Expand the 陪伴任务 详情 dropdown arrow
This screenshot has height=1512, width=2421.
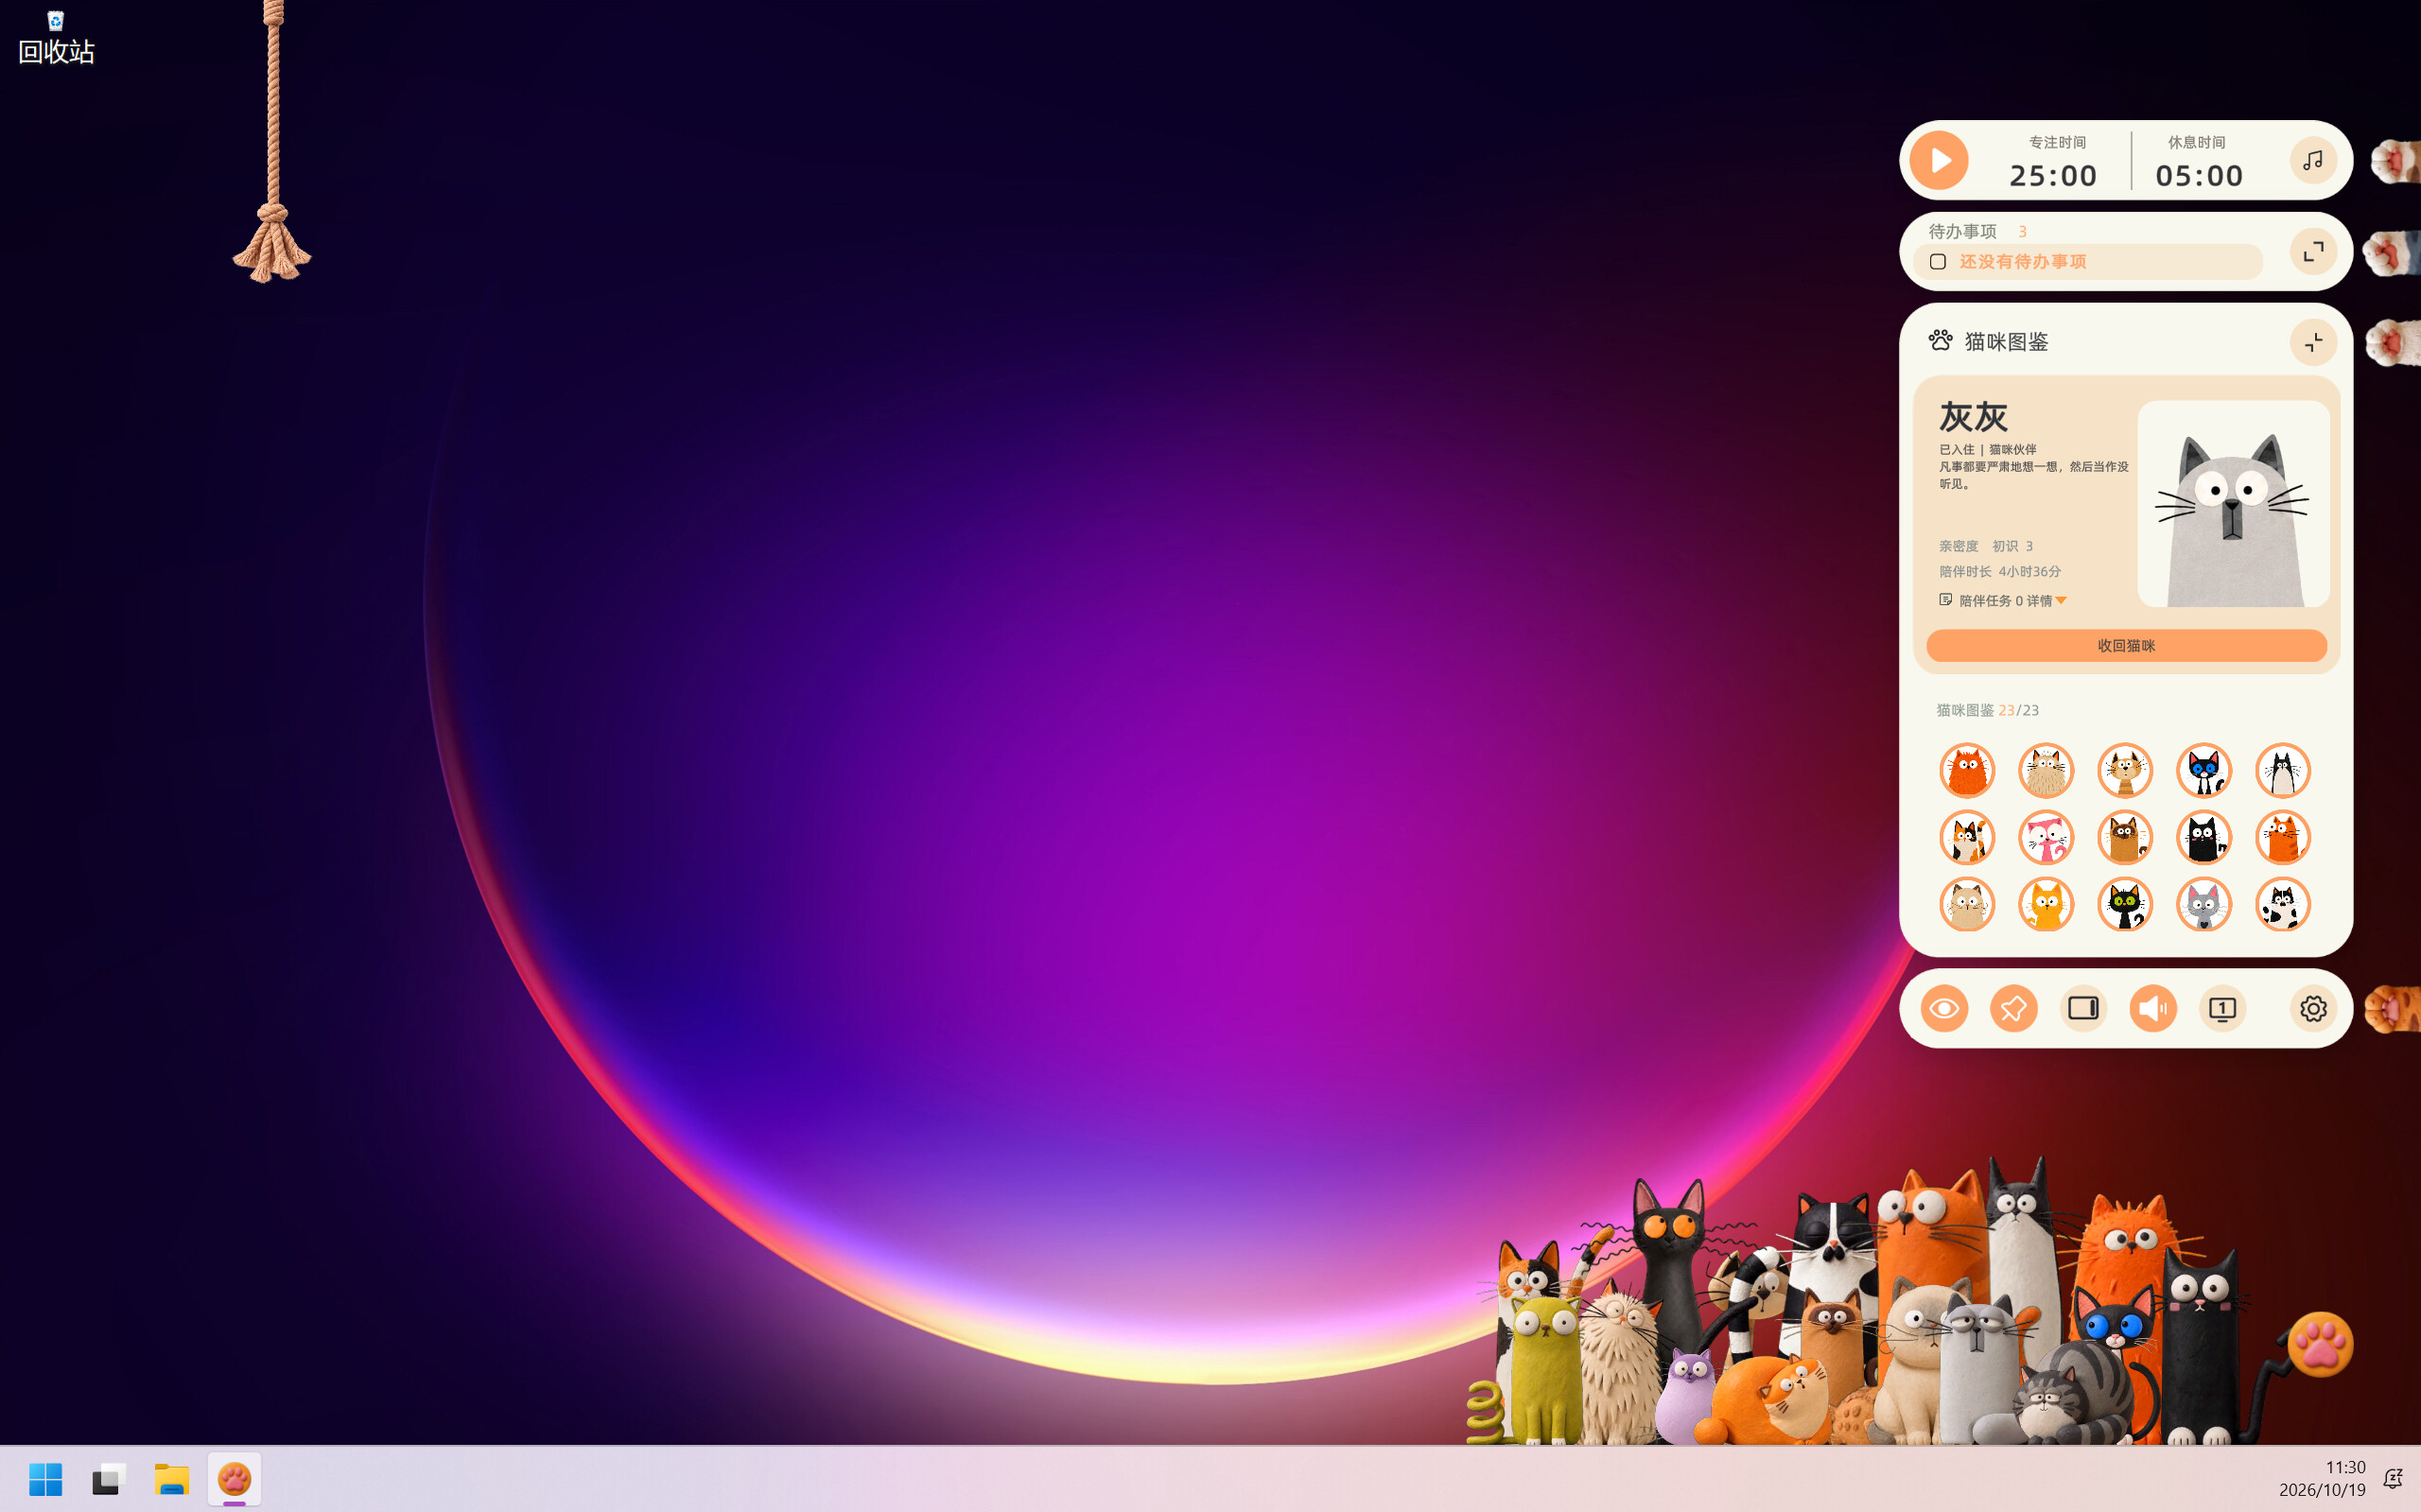(2061, 601)
